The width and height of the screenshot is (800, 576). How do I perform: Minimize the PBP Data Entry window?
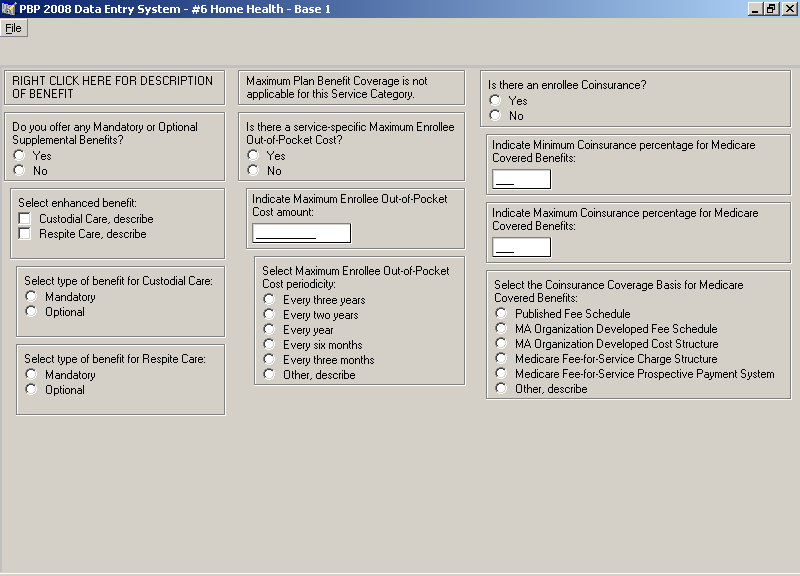(x=755, y=9)
